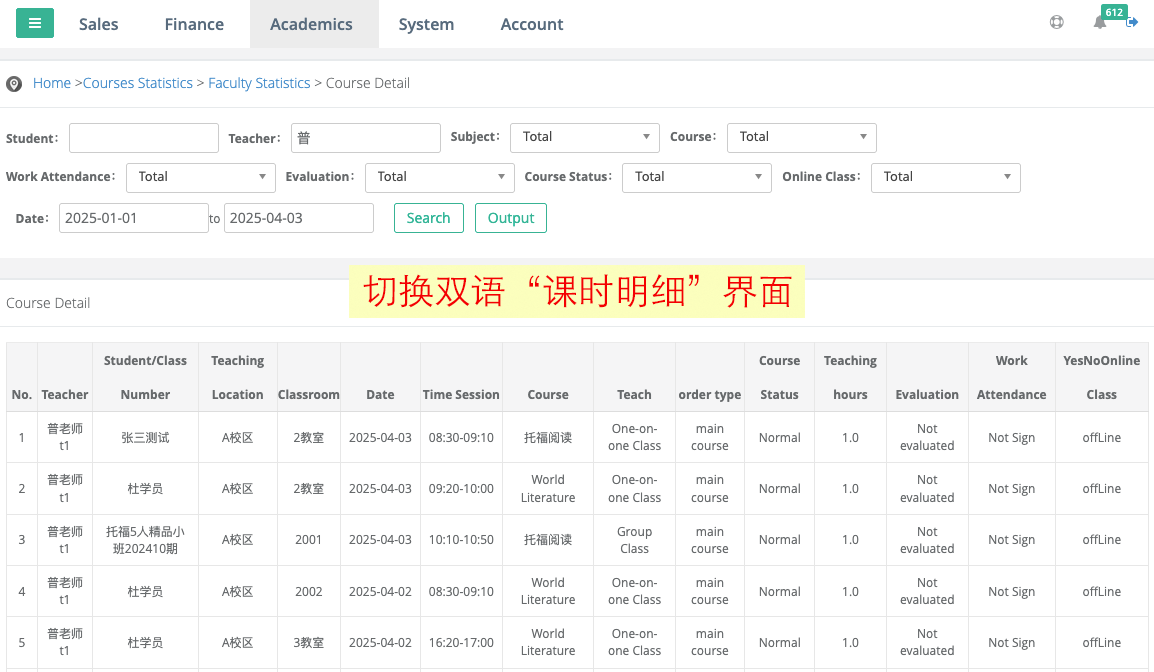Open the Finance menu
Screen dimensions: 1154x672
point(194,24)
